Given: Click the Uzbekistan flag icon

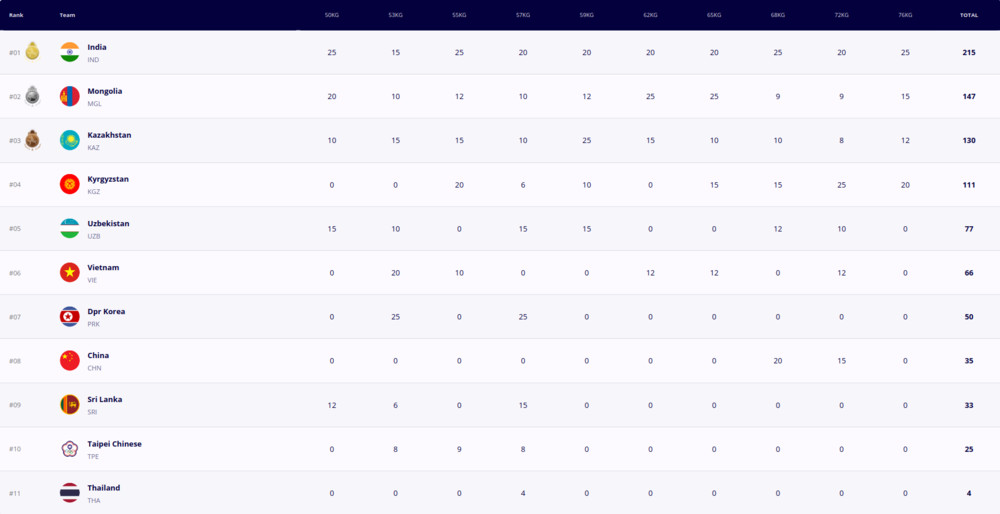Looking at the screenshot, I should tap(70, 228).
